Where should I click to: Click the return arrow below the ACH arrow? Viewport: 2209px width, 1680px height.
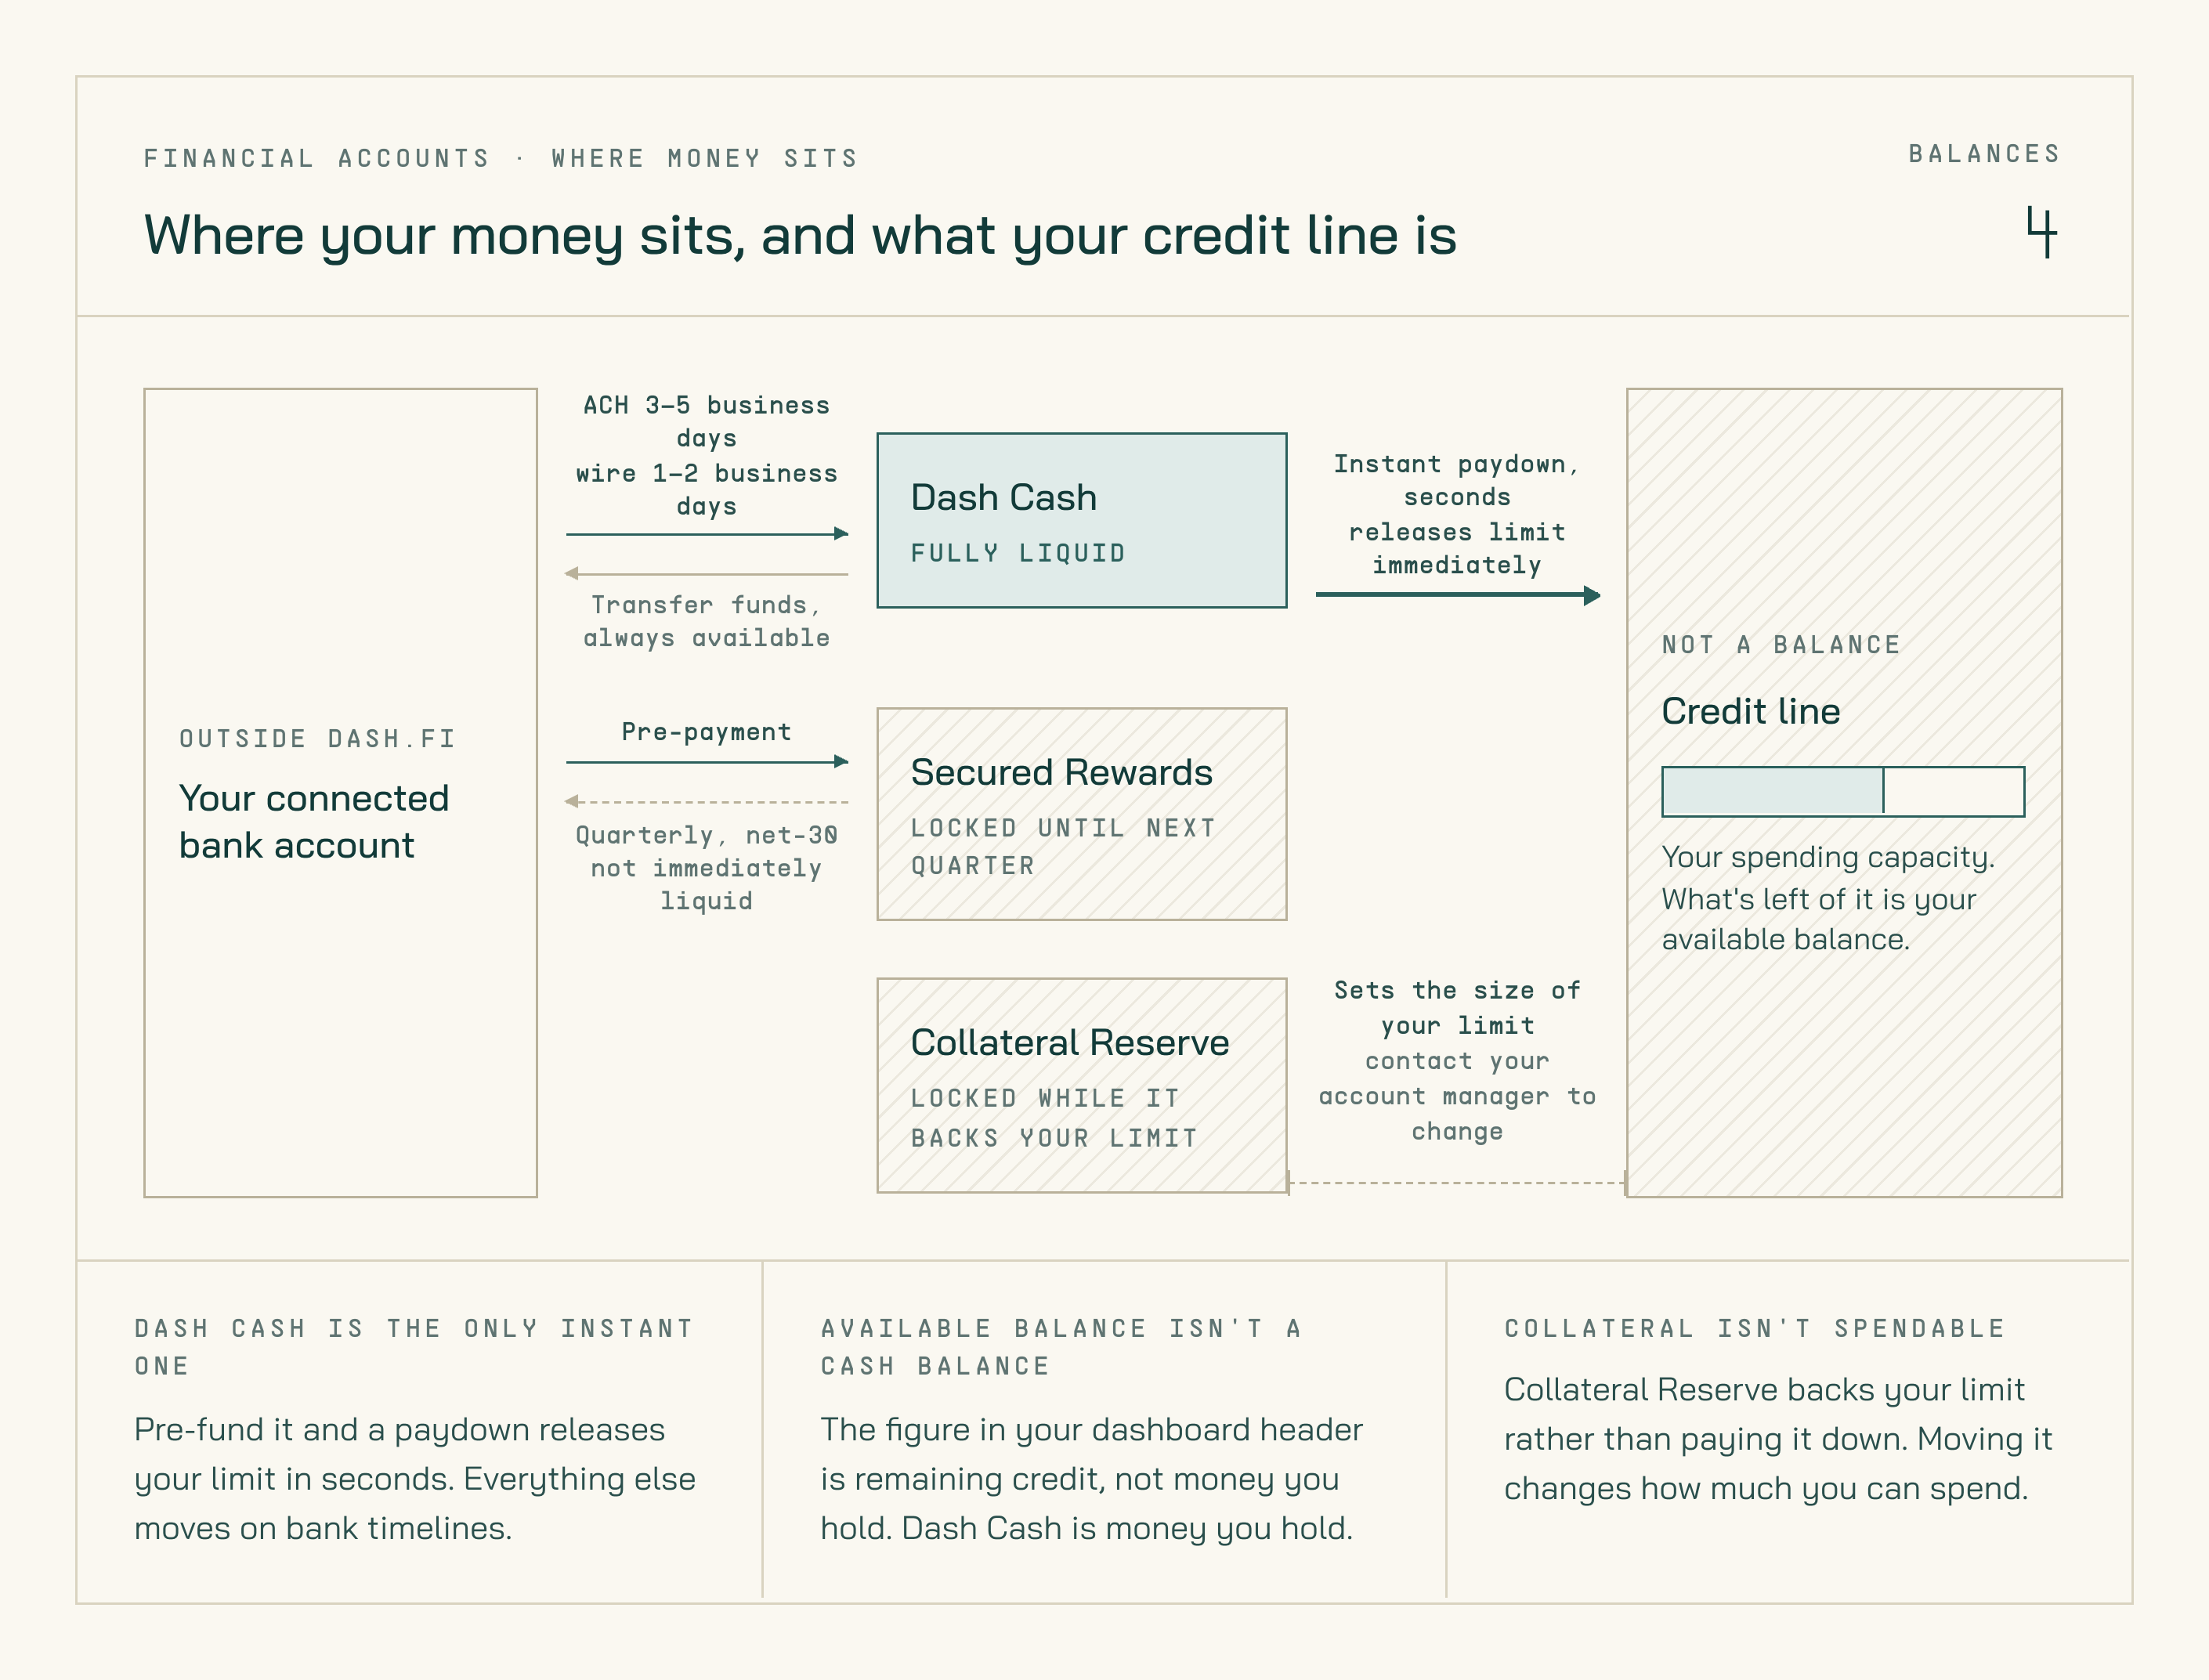pos(707,574)
